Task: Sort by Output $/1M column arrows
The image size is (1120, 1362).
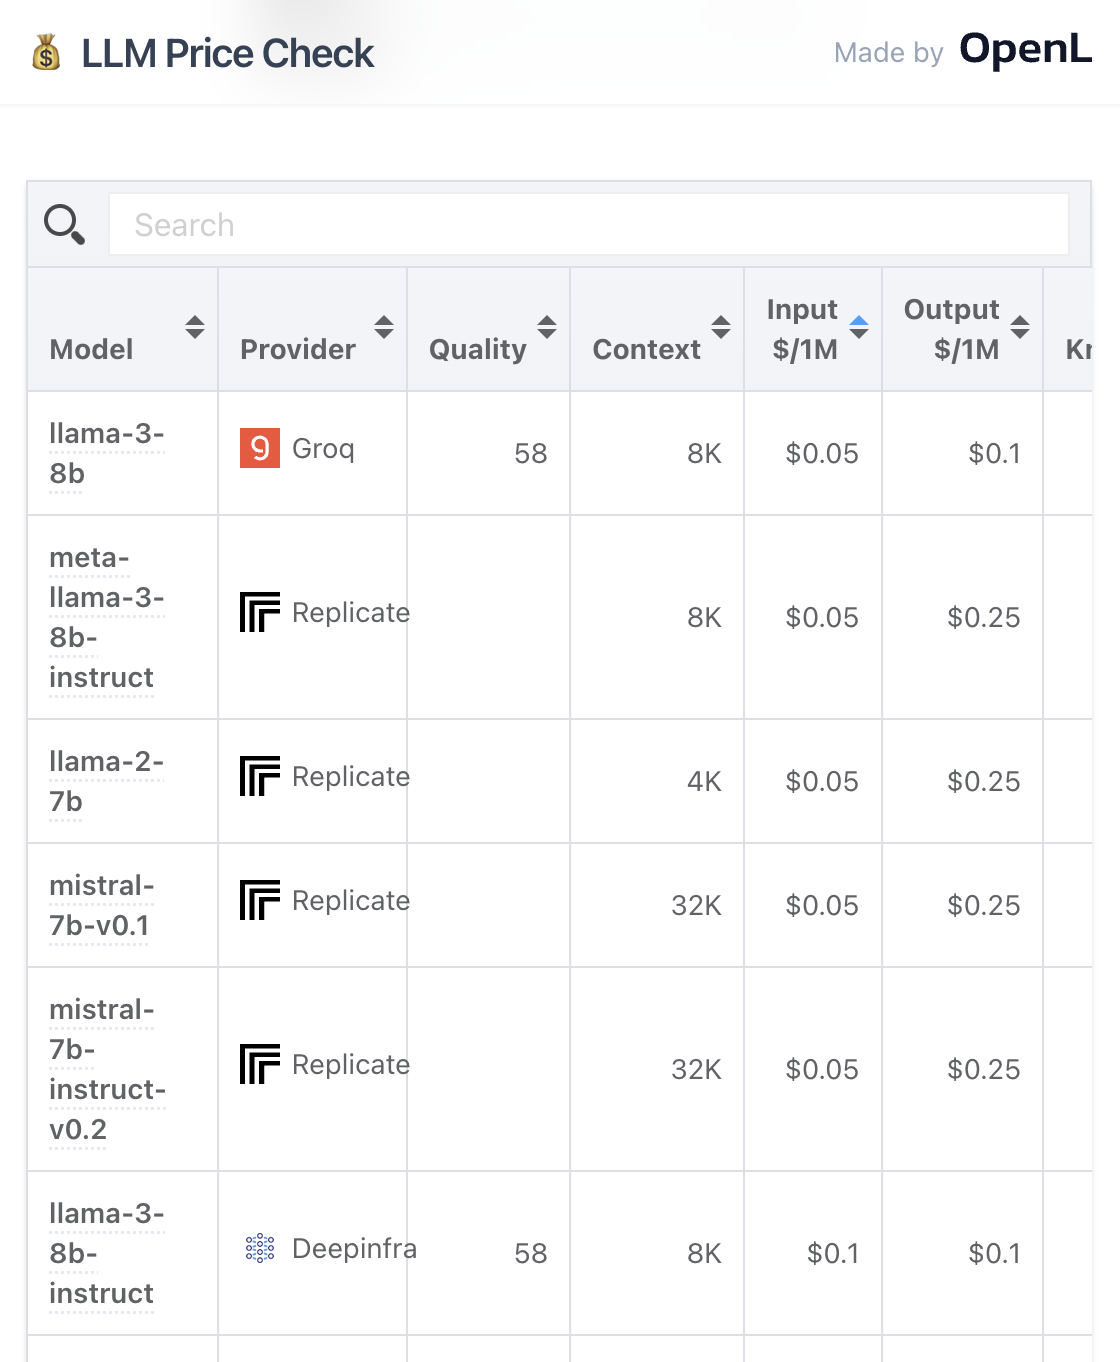Action: [1020, 327]
